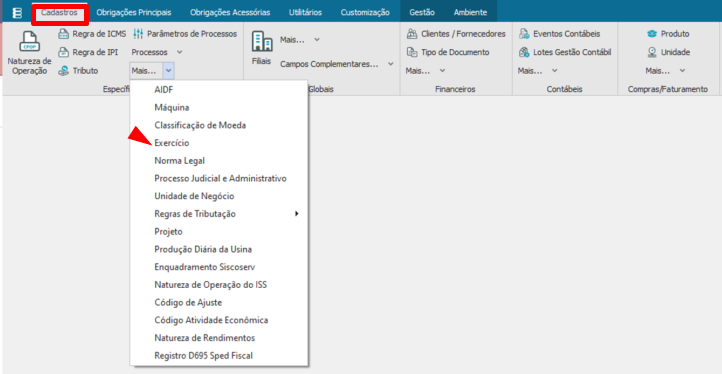The height and width of the screenshot is (374, 722).
Task: Switch to Obrigações Principais tab
Action: coord(134,13)
